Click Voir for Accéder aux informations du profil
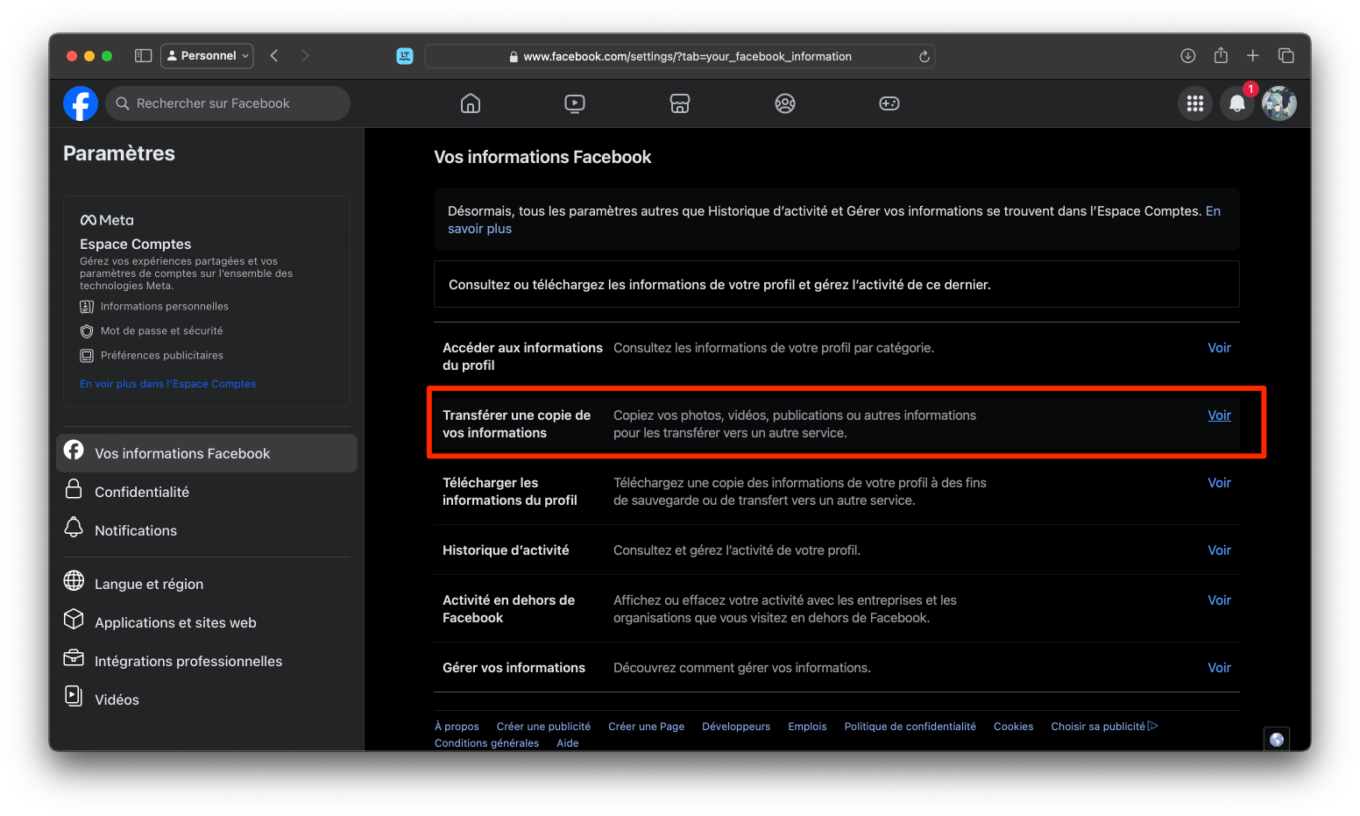Screen dimensions: 1360x816 (1219, 348)
